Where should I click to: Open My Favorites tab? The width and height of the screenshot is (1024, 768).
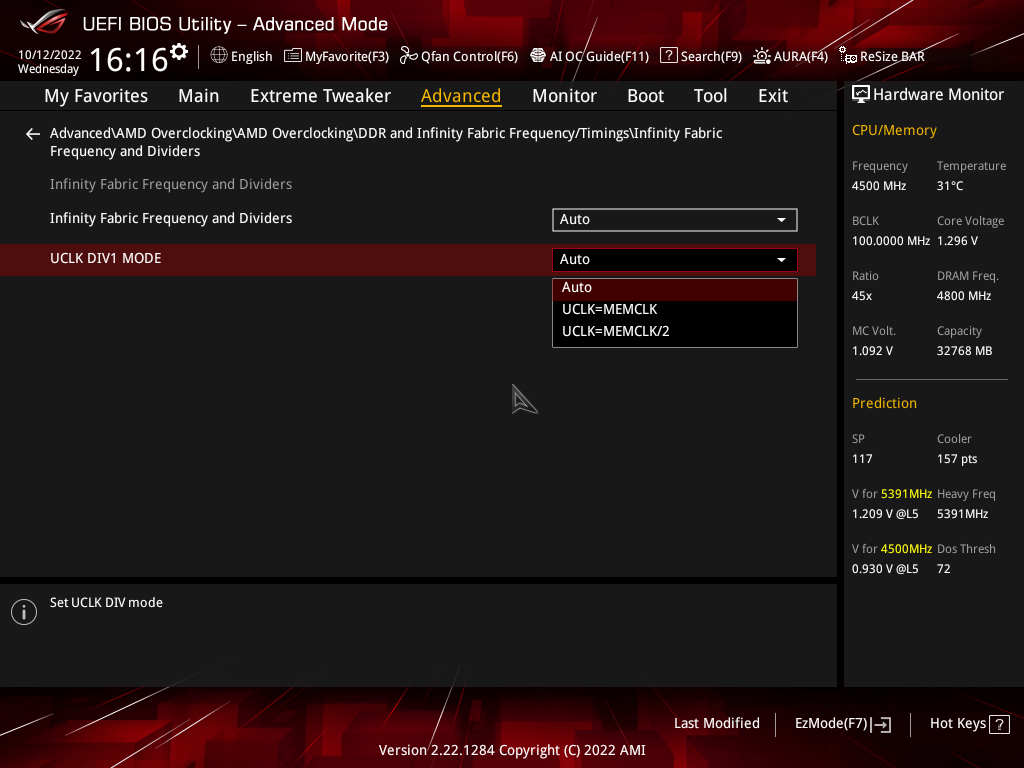(x=96, y=96)
